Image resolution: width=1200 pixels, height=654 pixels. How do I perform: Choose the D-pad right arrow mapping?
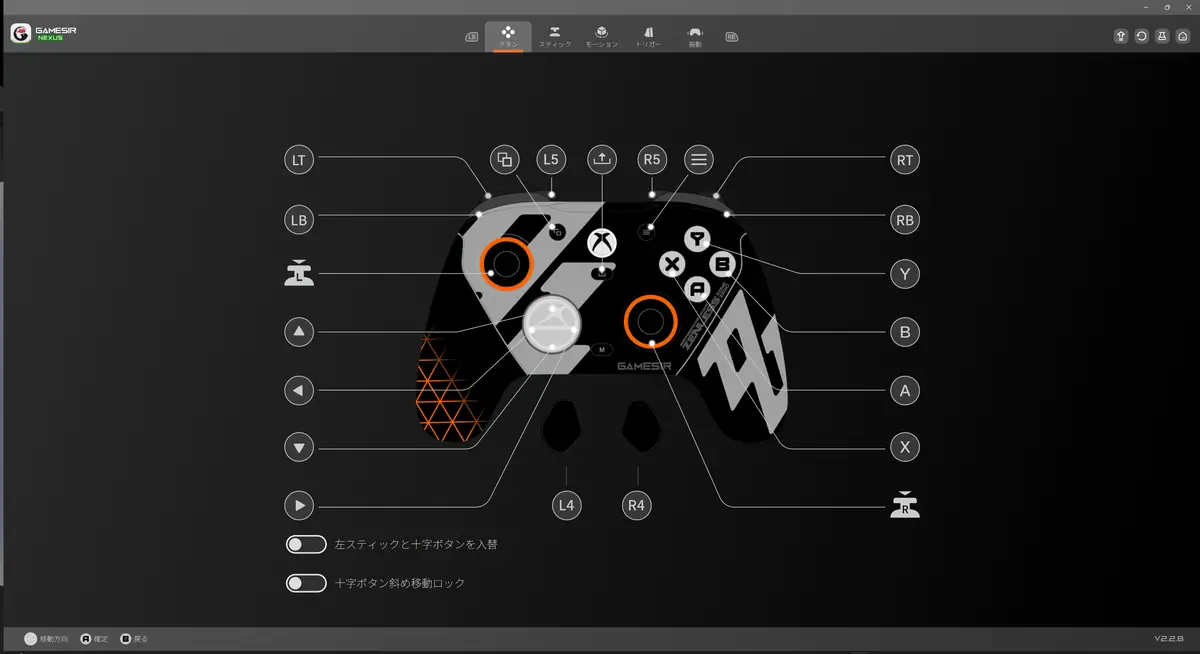[299, 506]
